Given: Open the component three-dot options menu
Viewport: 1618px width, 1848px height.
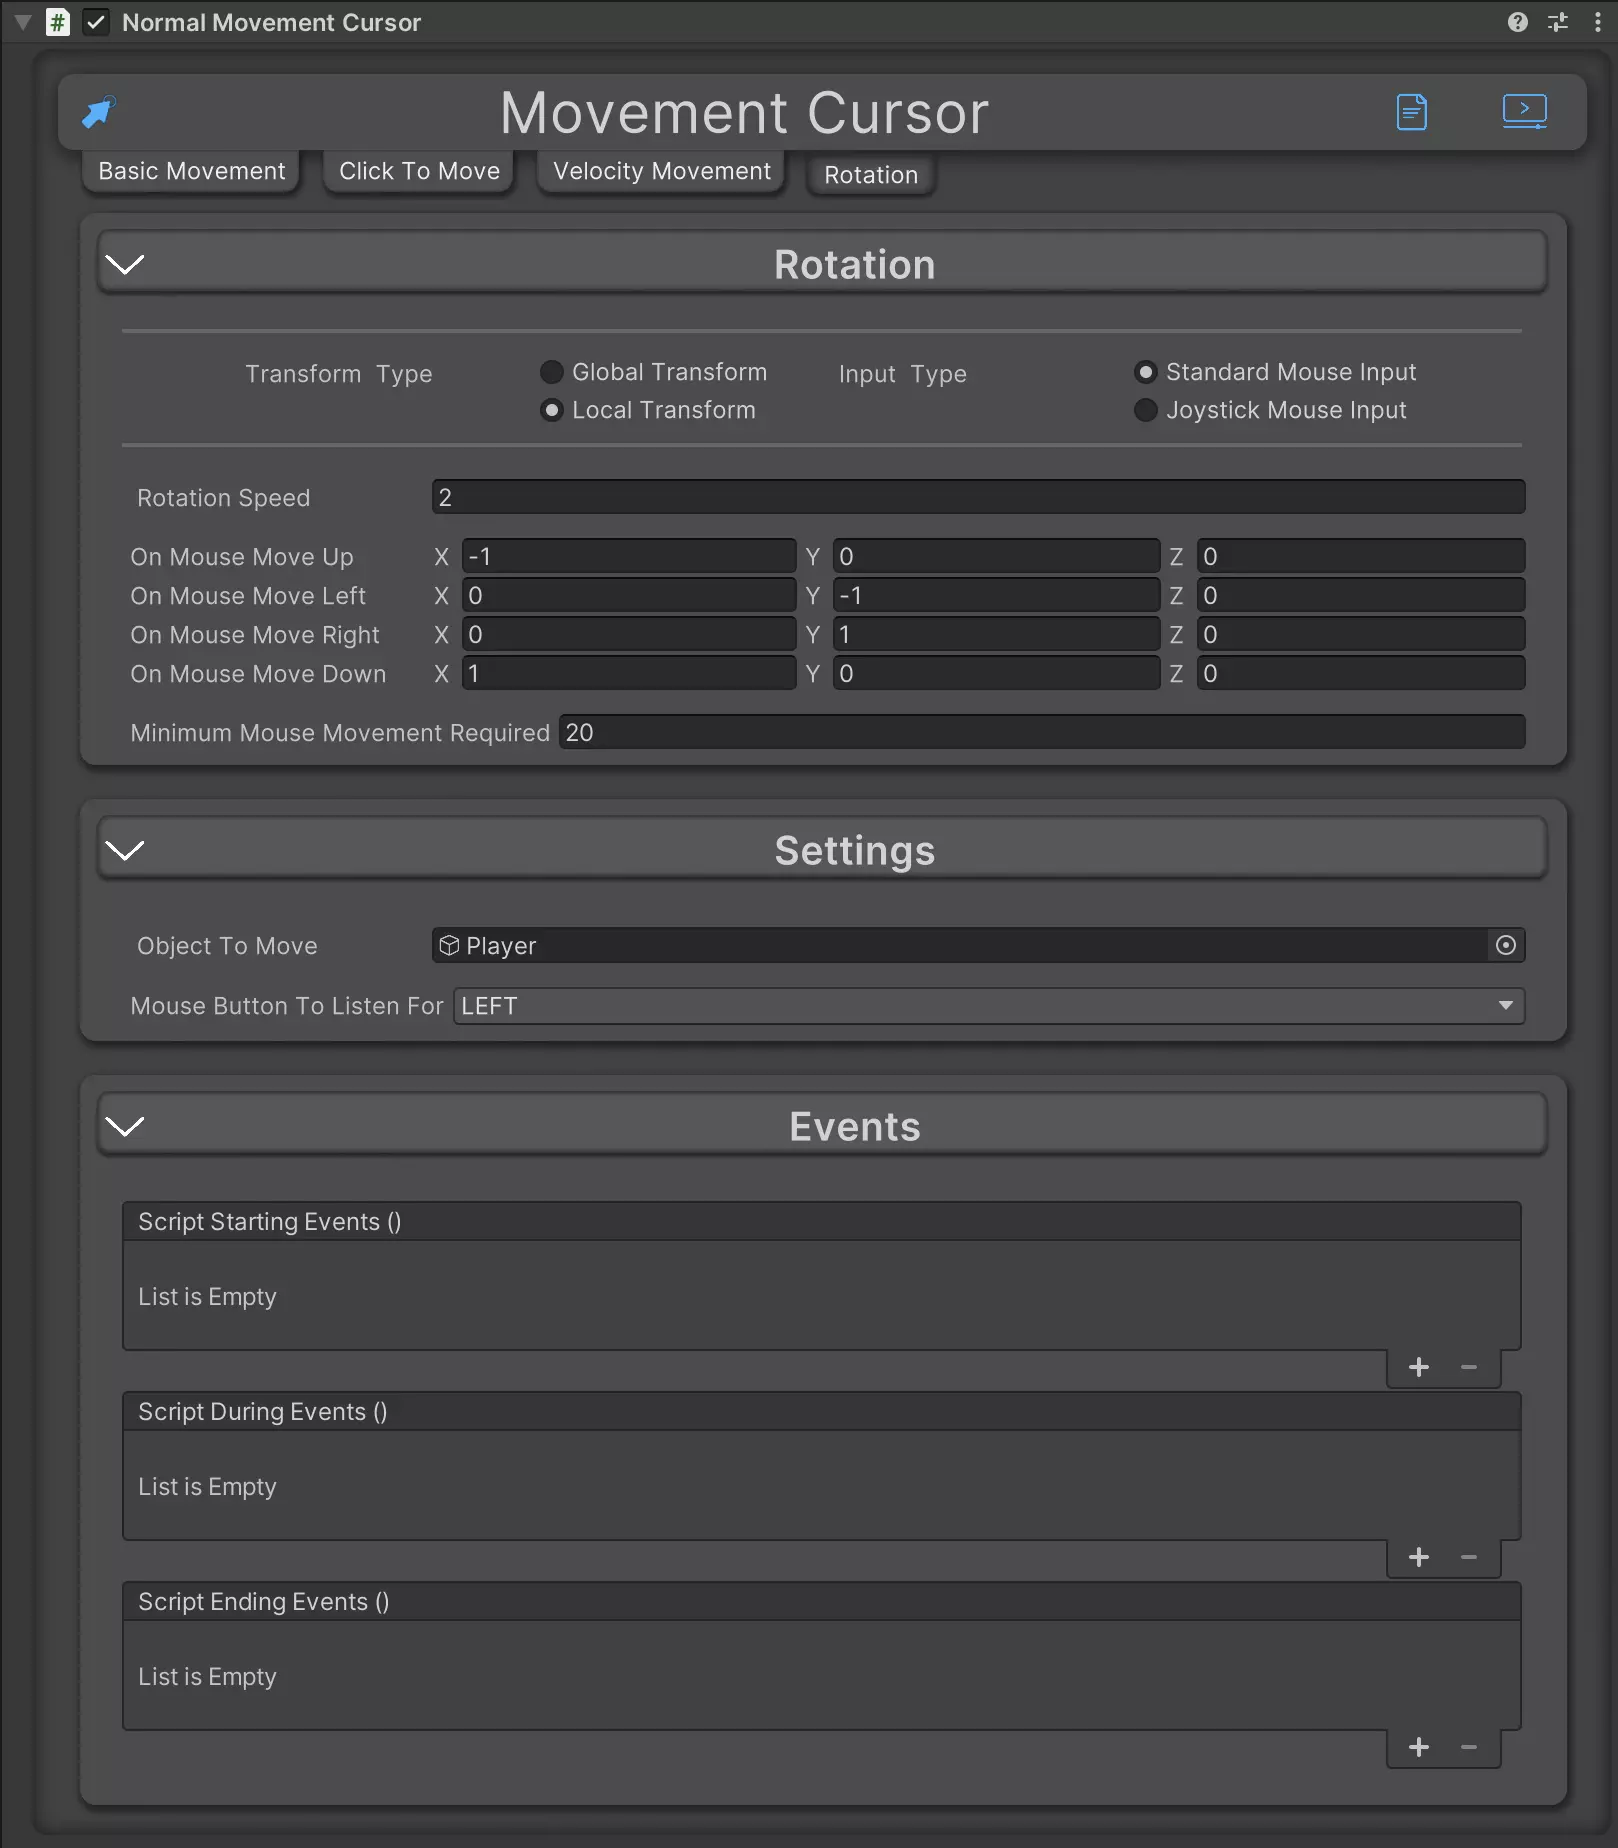Looking at the screenshot, I should [1597, 22].
